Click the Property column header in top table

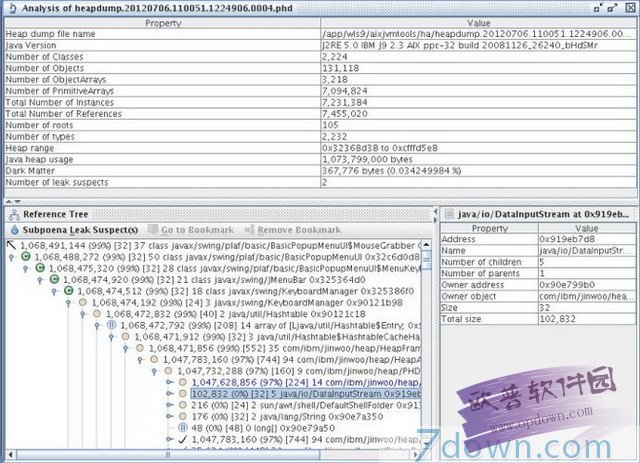(163, 23)
